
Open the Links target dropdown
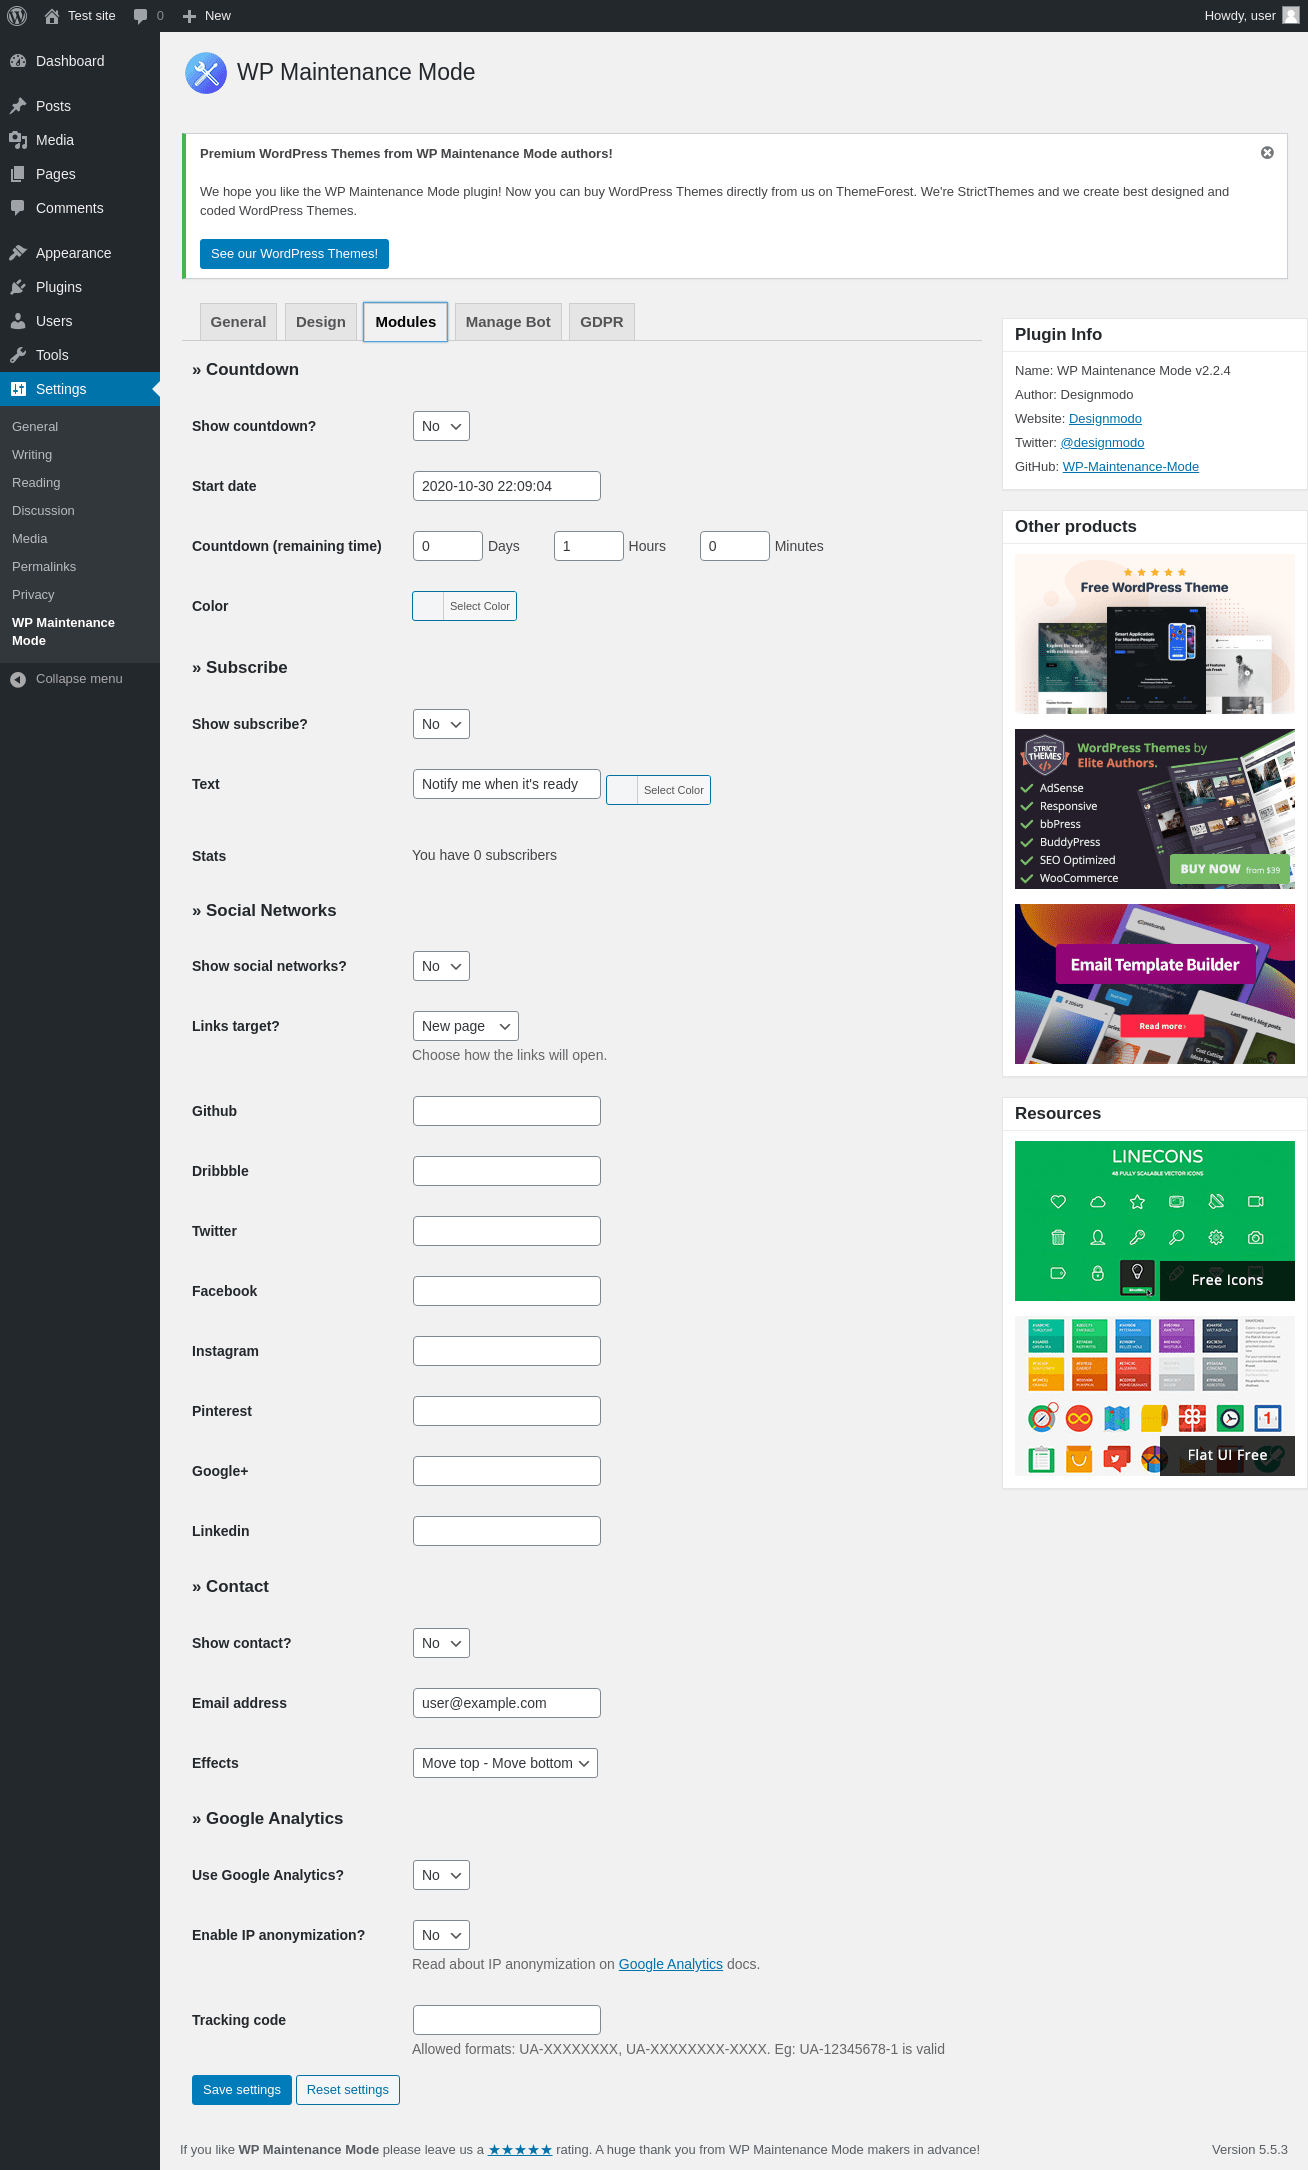(x=466, y=1026)
